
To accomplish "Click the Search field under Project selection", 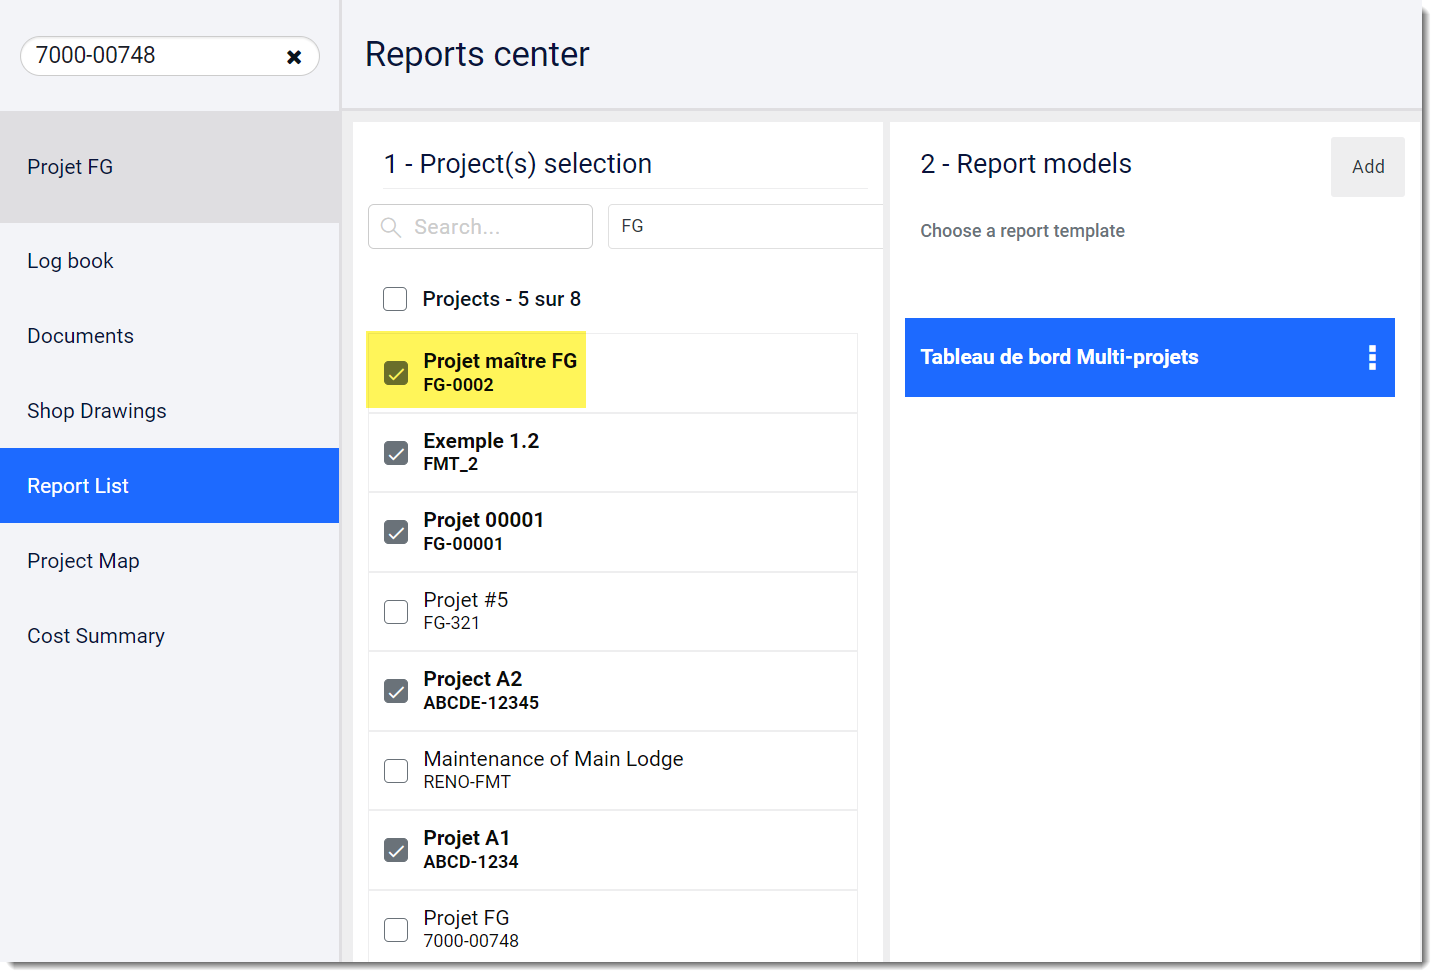I will coord(480,226).
